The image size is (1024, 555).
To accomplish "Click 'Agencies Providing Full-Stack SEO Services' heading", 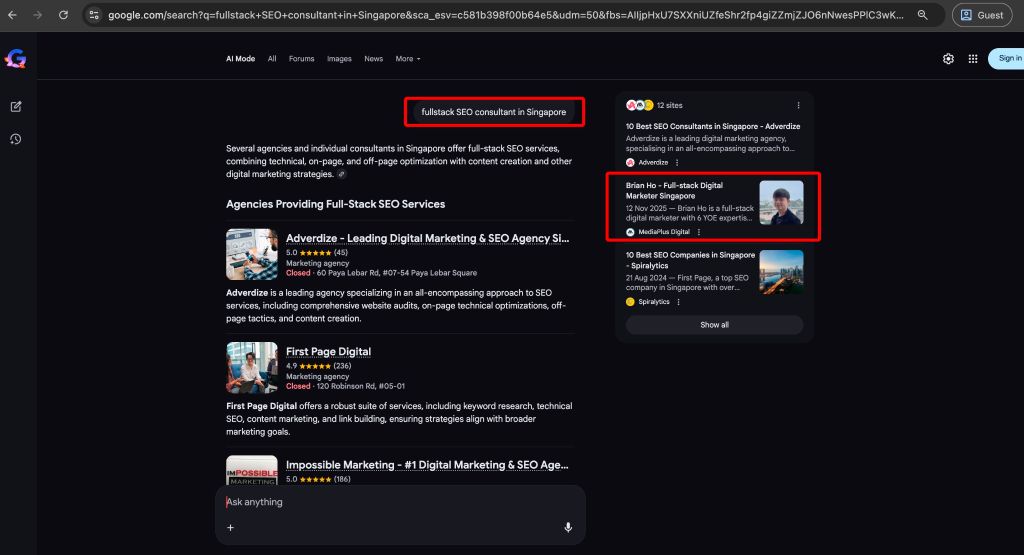I will (x=336, y=204).
